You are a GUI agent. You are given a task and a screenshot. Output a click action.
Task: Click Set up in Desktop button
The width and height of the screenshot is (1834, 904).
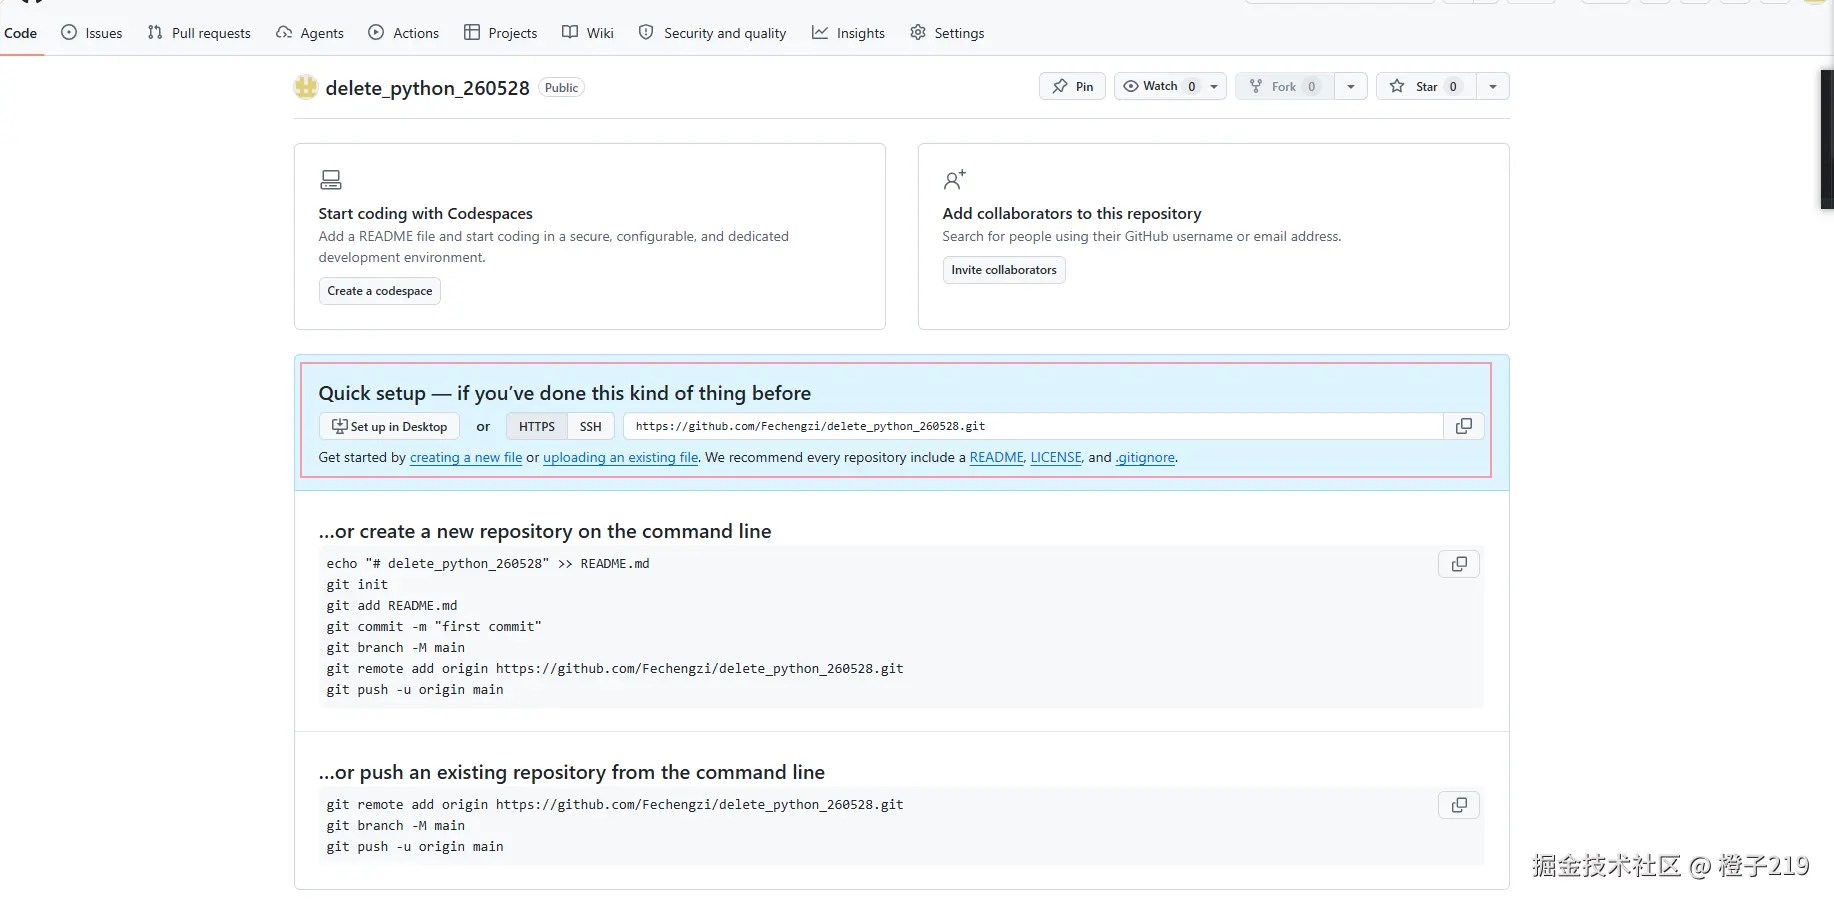click(390, 426)
